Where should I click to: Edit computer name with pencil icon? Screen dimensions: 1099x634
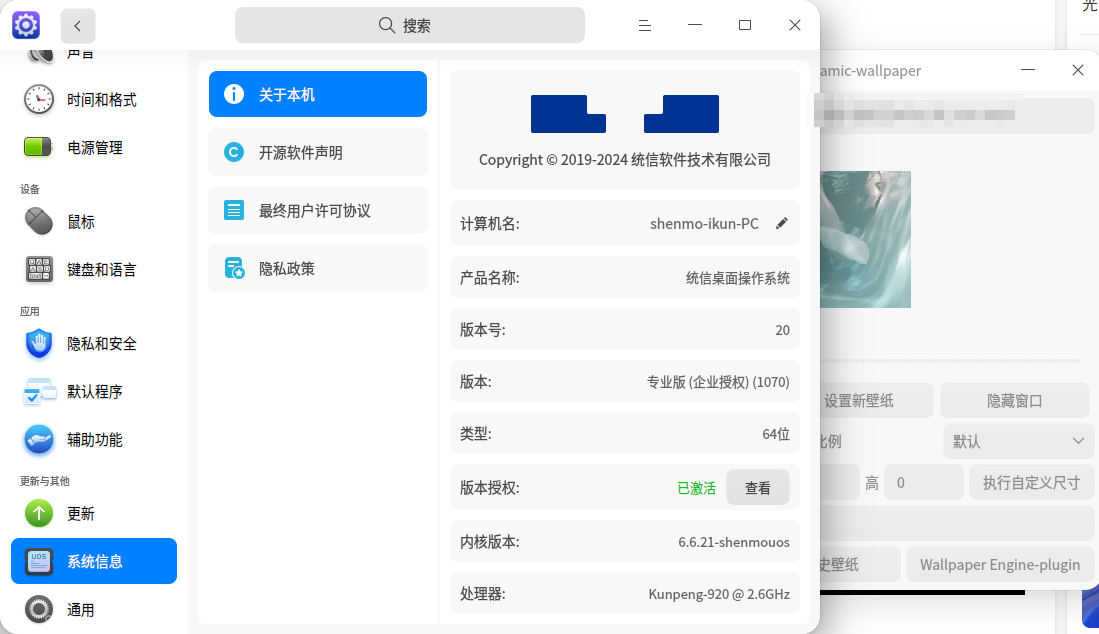781,223
